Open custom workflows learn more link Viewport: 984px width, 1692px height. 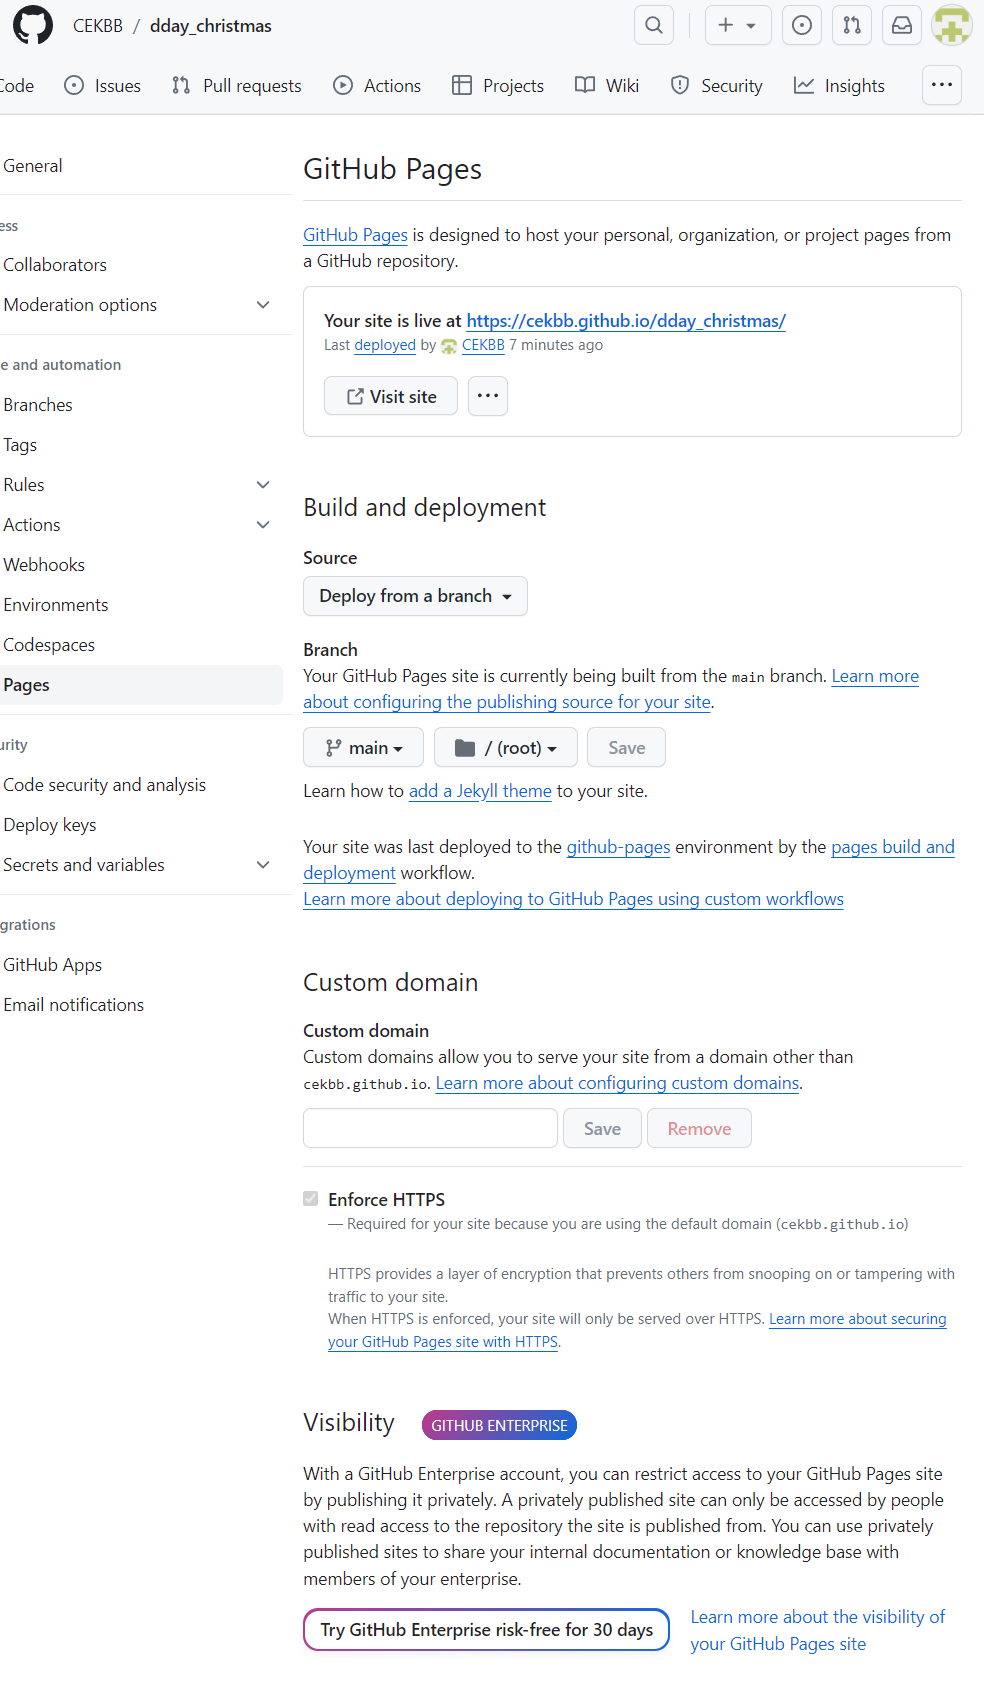pyautogui.click(x=573, y=899)
